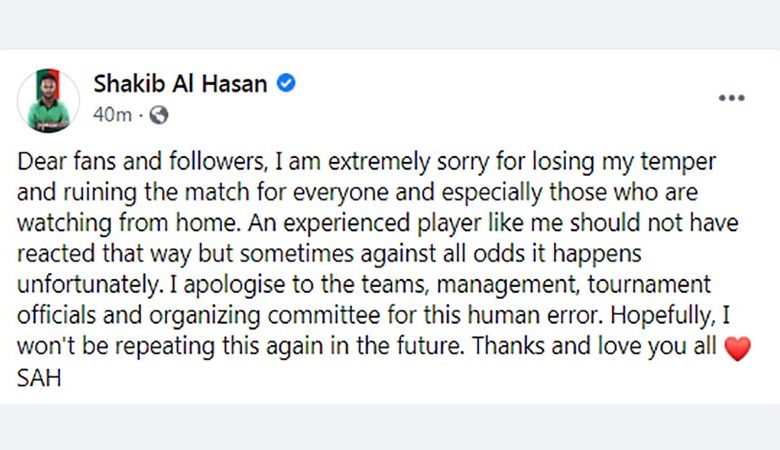This screenshot has width=780, height=450.
Task: Click the blue verified badge
Action: click(286, 84)
